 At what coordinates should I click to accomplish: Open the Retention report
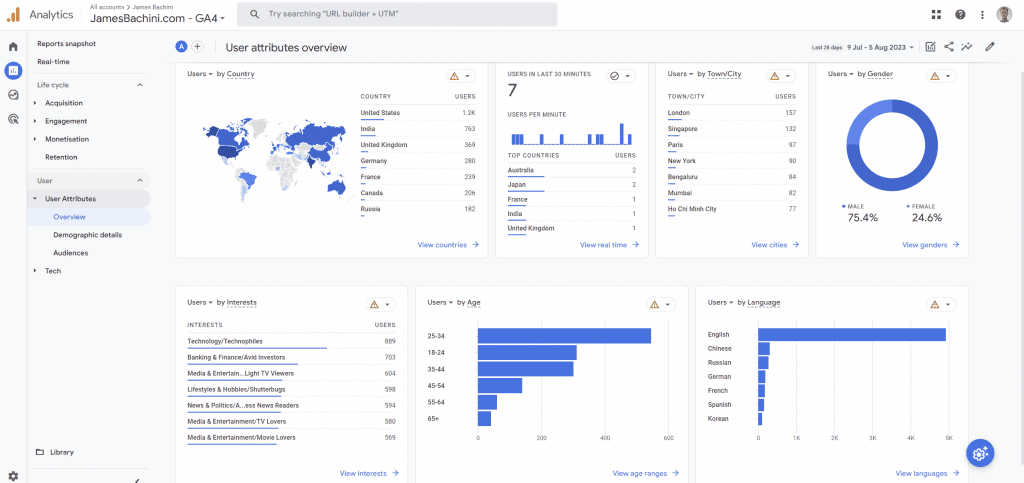[x=61, y=157]
